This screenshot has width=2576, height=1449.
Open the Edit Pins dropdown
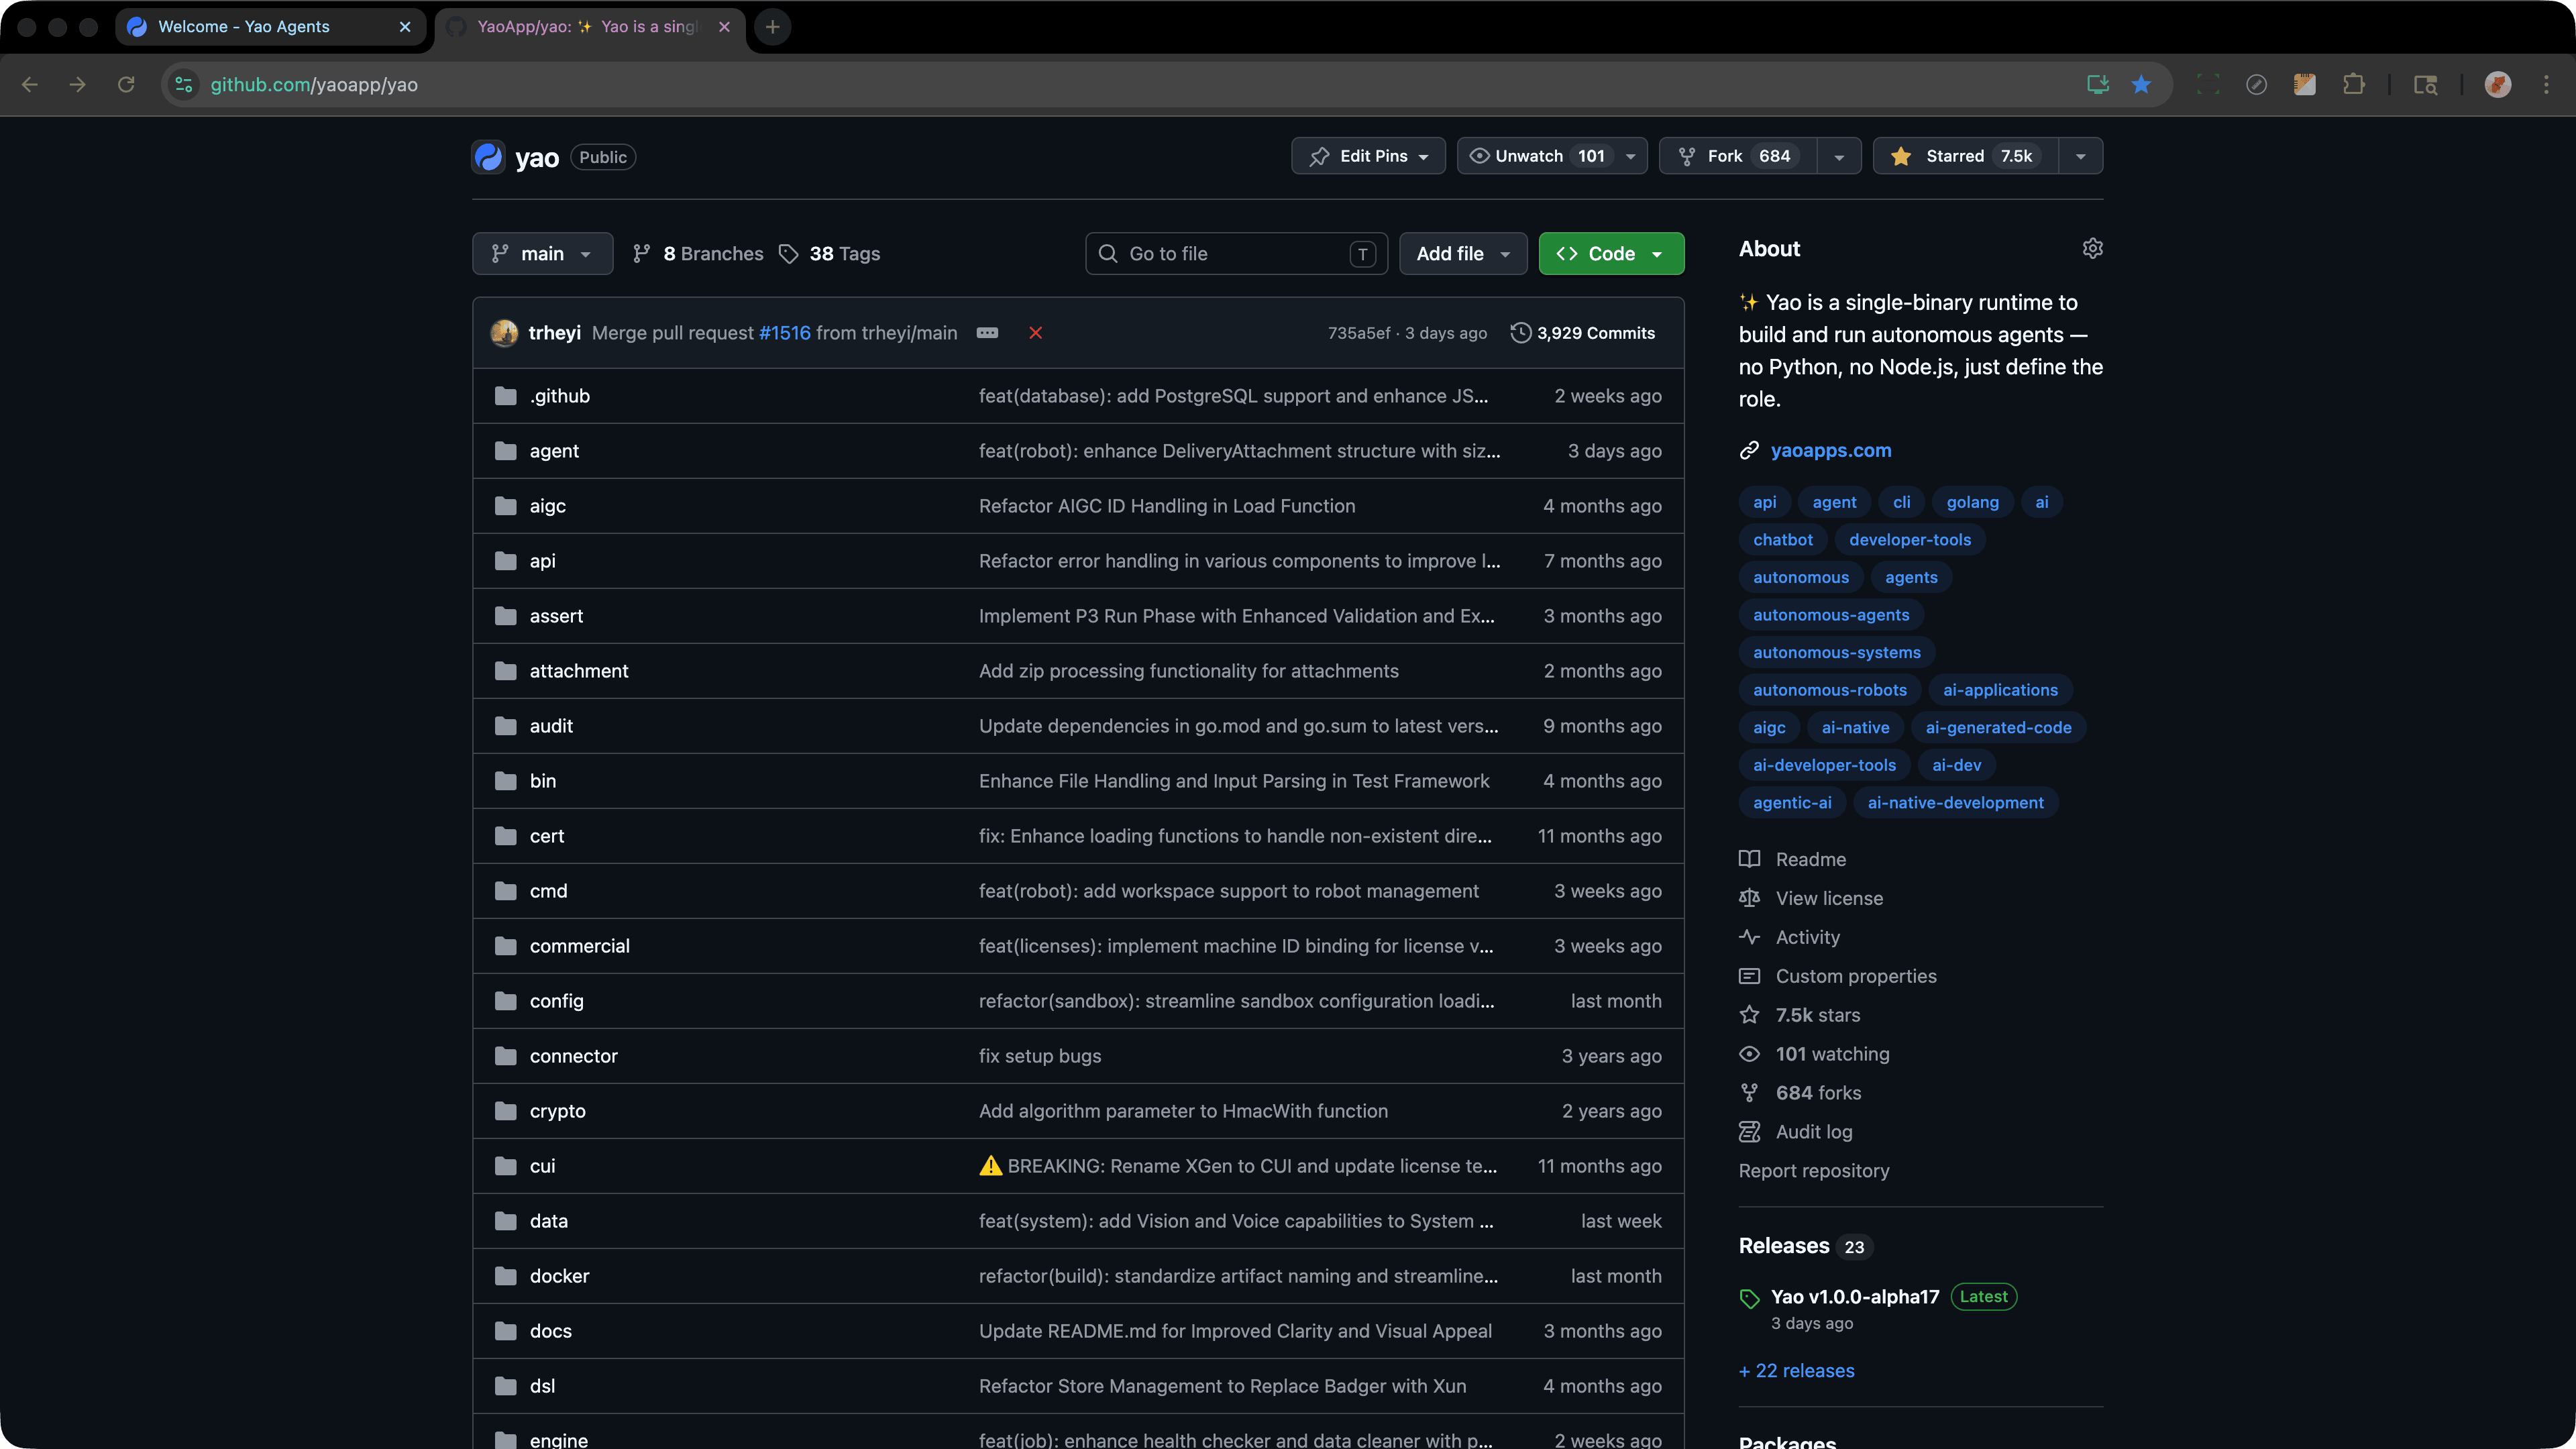pos(1368,156)
